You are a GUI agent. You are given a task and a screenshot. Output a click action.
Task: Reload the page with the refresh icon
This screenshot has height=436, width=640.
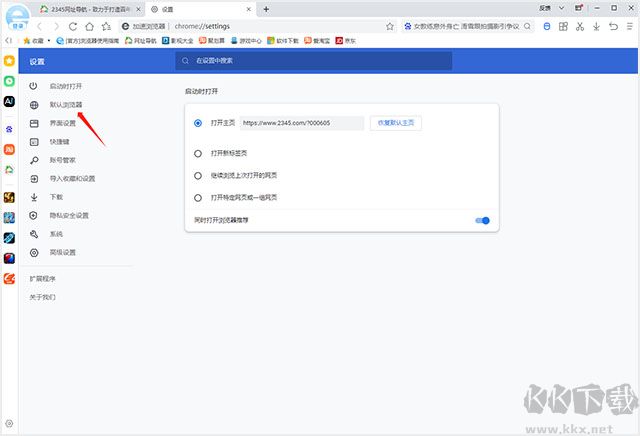click(x=73, y=27)
